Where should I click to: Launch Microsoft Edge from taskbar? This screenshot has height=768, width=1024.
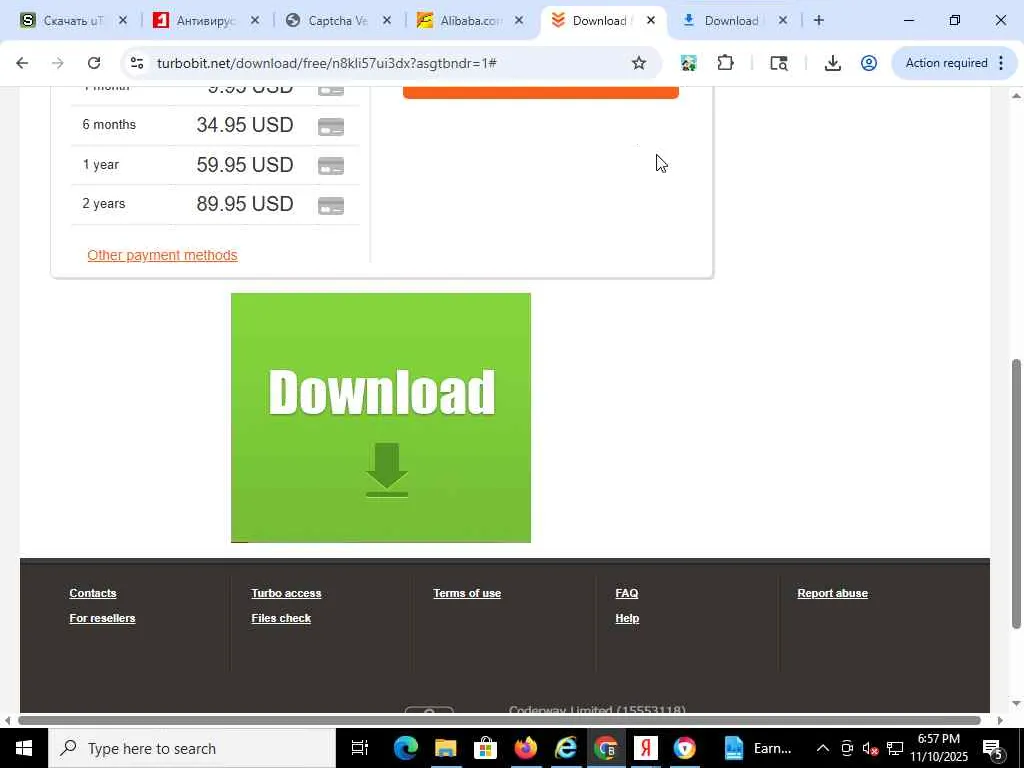[x=406, y=748]
